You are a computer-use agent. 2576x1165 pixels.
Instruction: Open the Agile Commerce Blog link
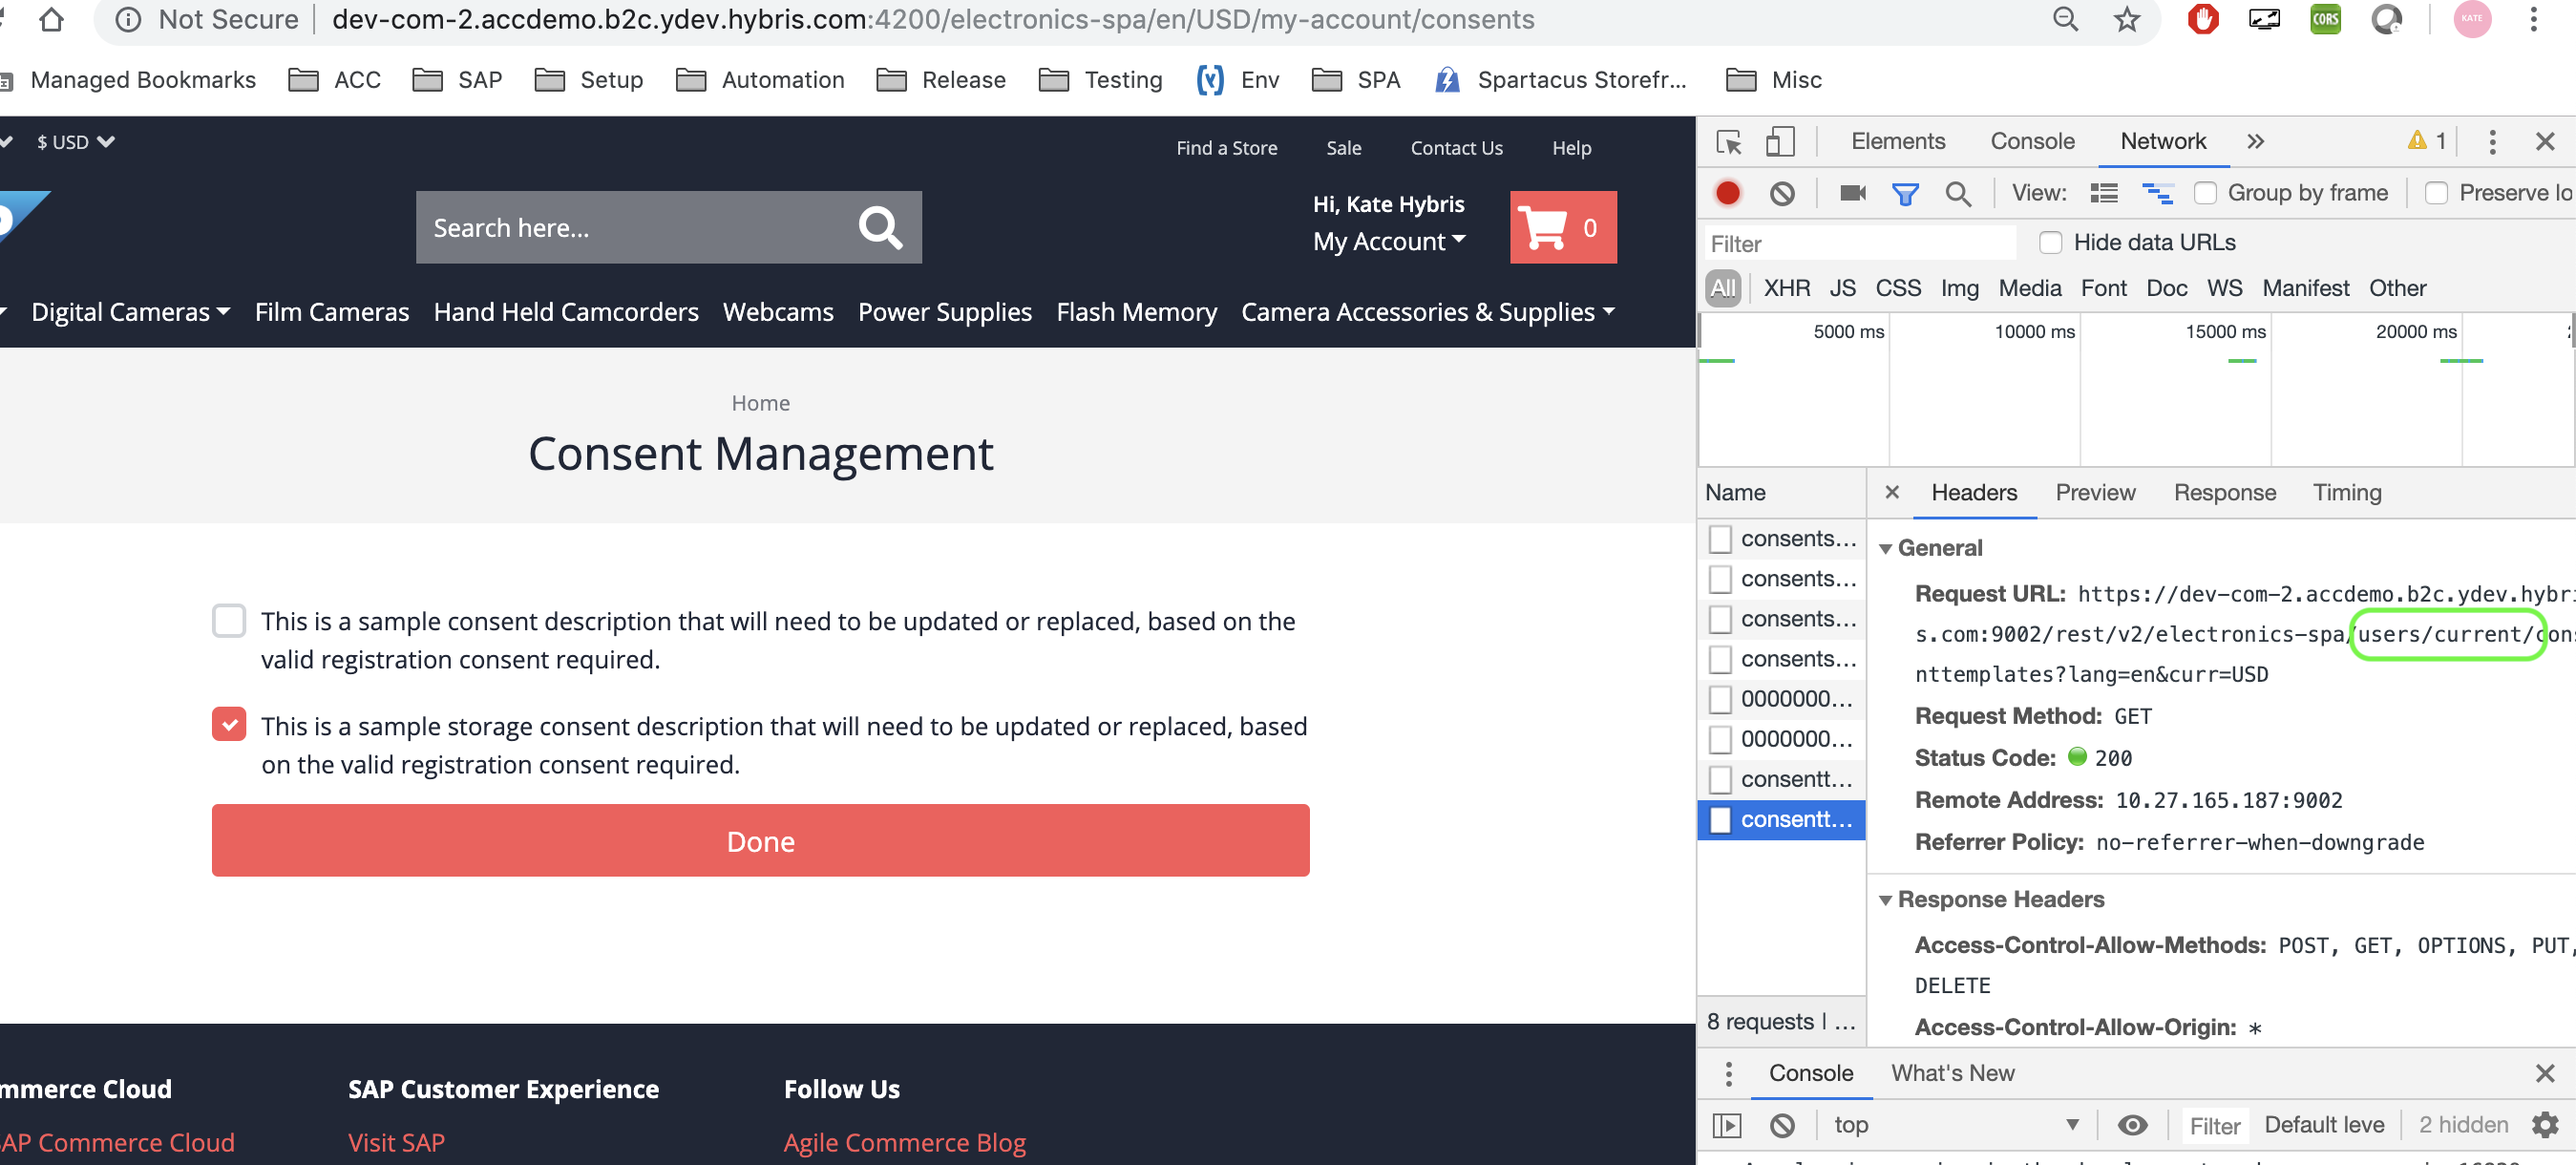click(x=904, y=1141)
